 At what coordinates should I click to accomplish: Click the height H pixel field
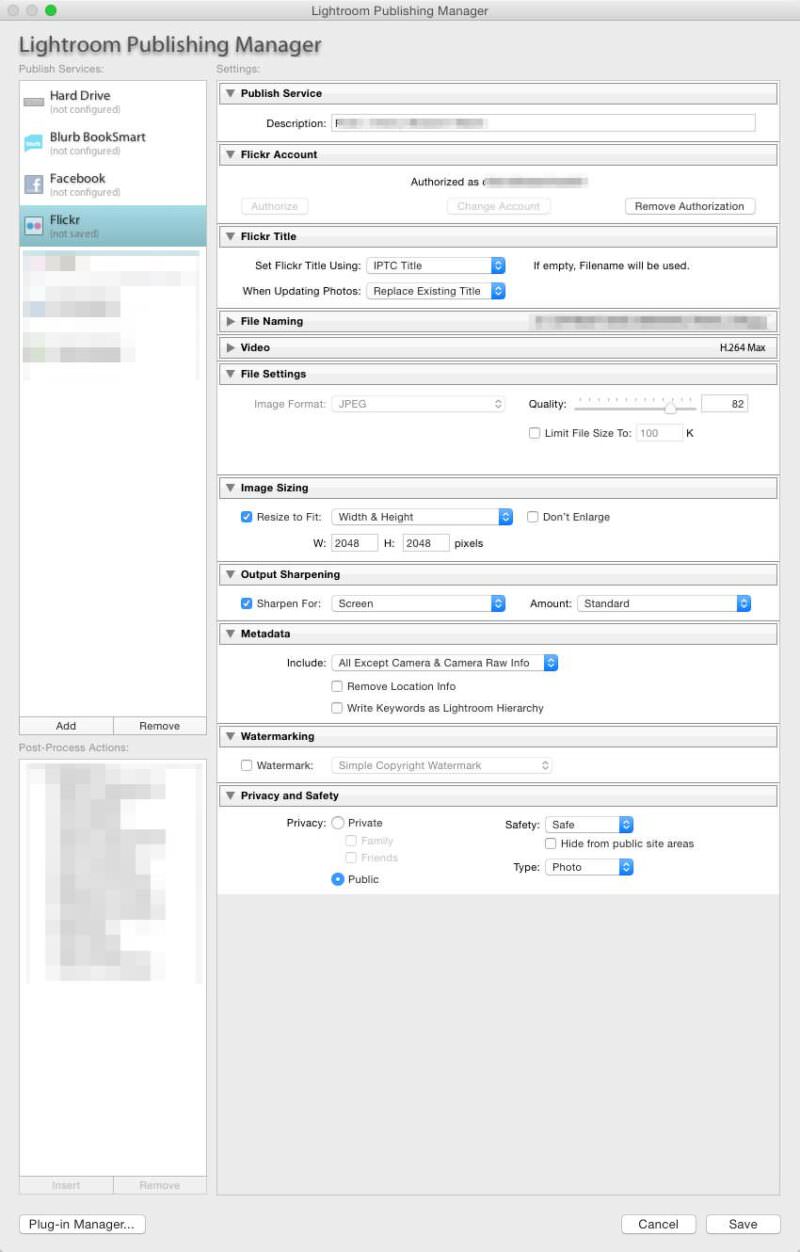point(426,543)
